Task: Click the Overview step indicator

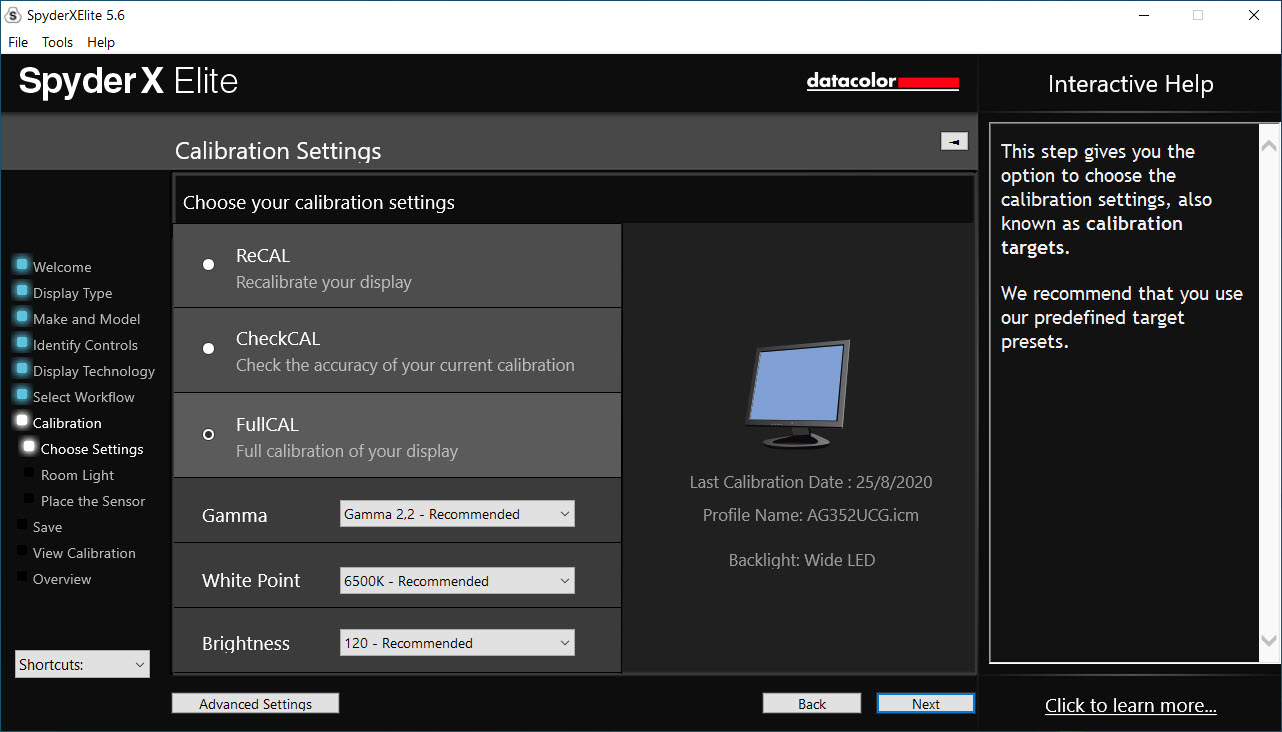Action: point(23,577)
